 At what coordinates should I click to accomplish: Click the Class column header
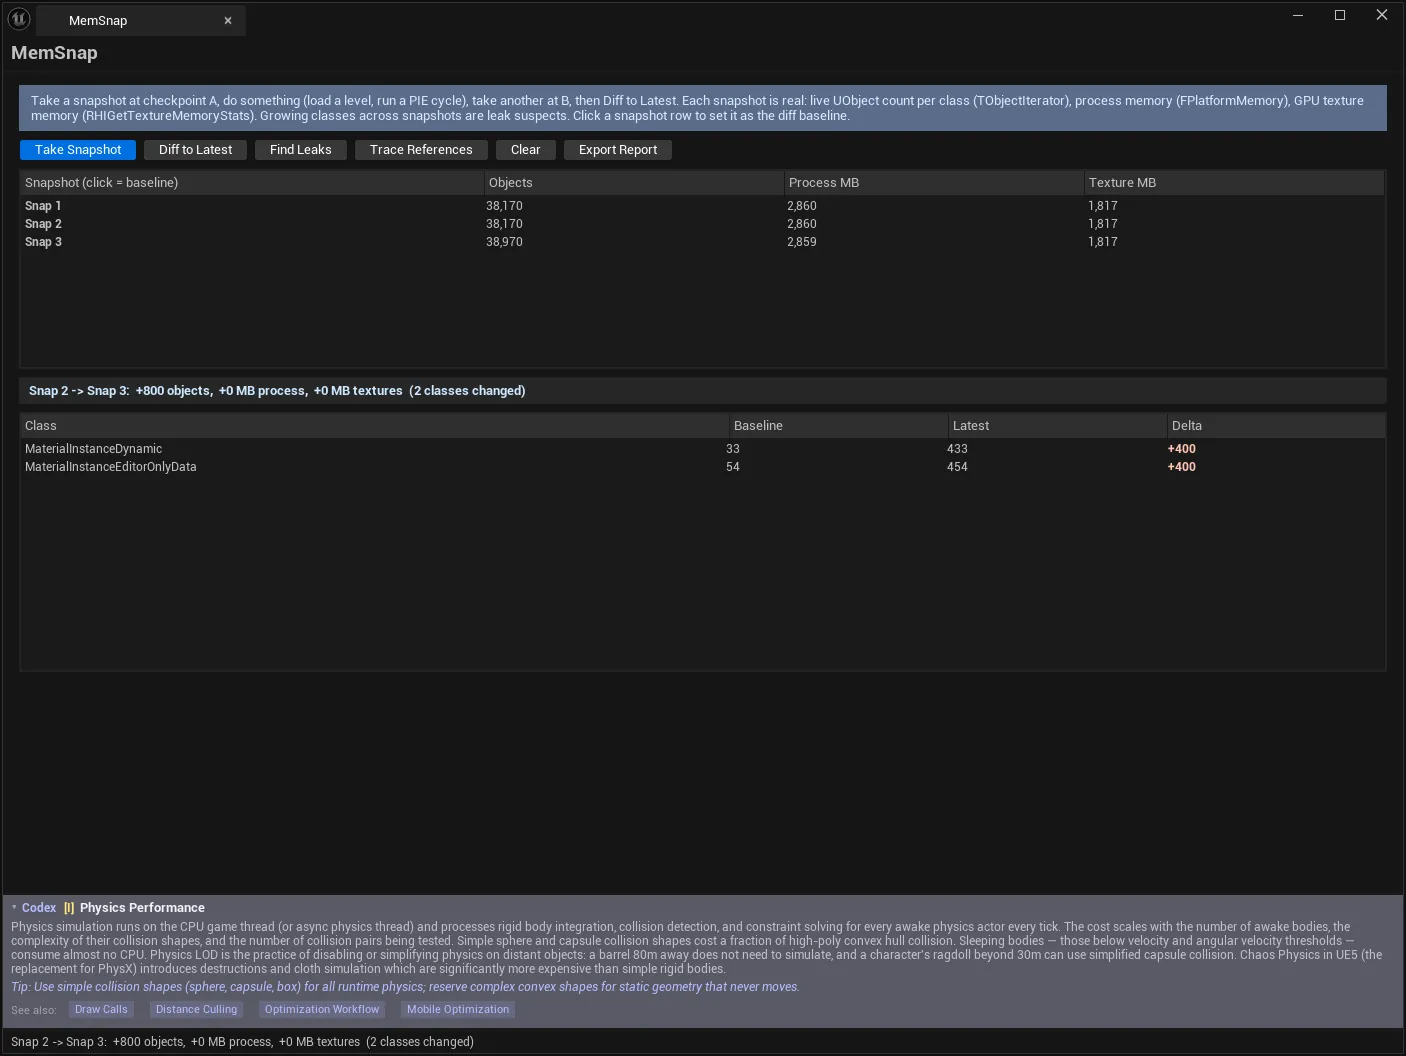375,426
